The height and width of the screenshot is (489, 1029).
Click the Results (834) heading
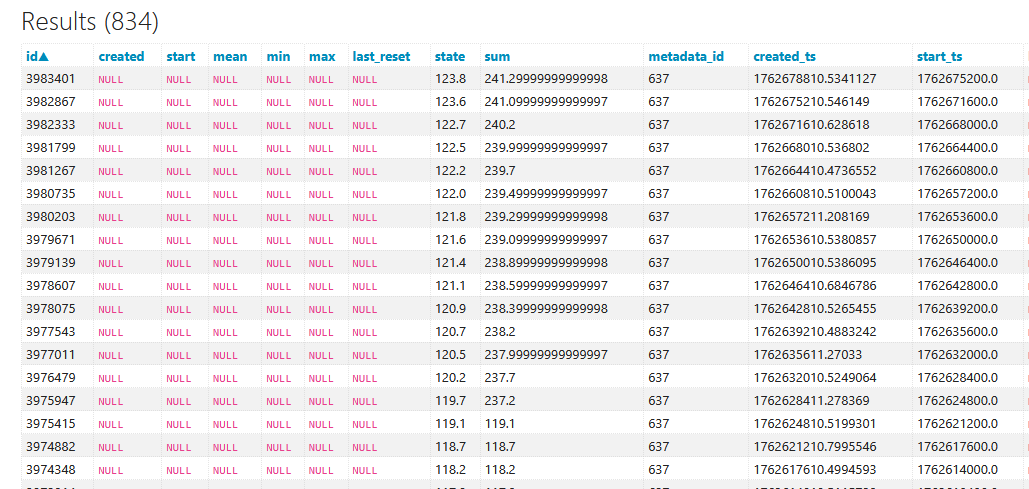click(x=90, y=21)
